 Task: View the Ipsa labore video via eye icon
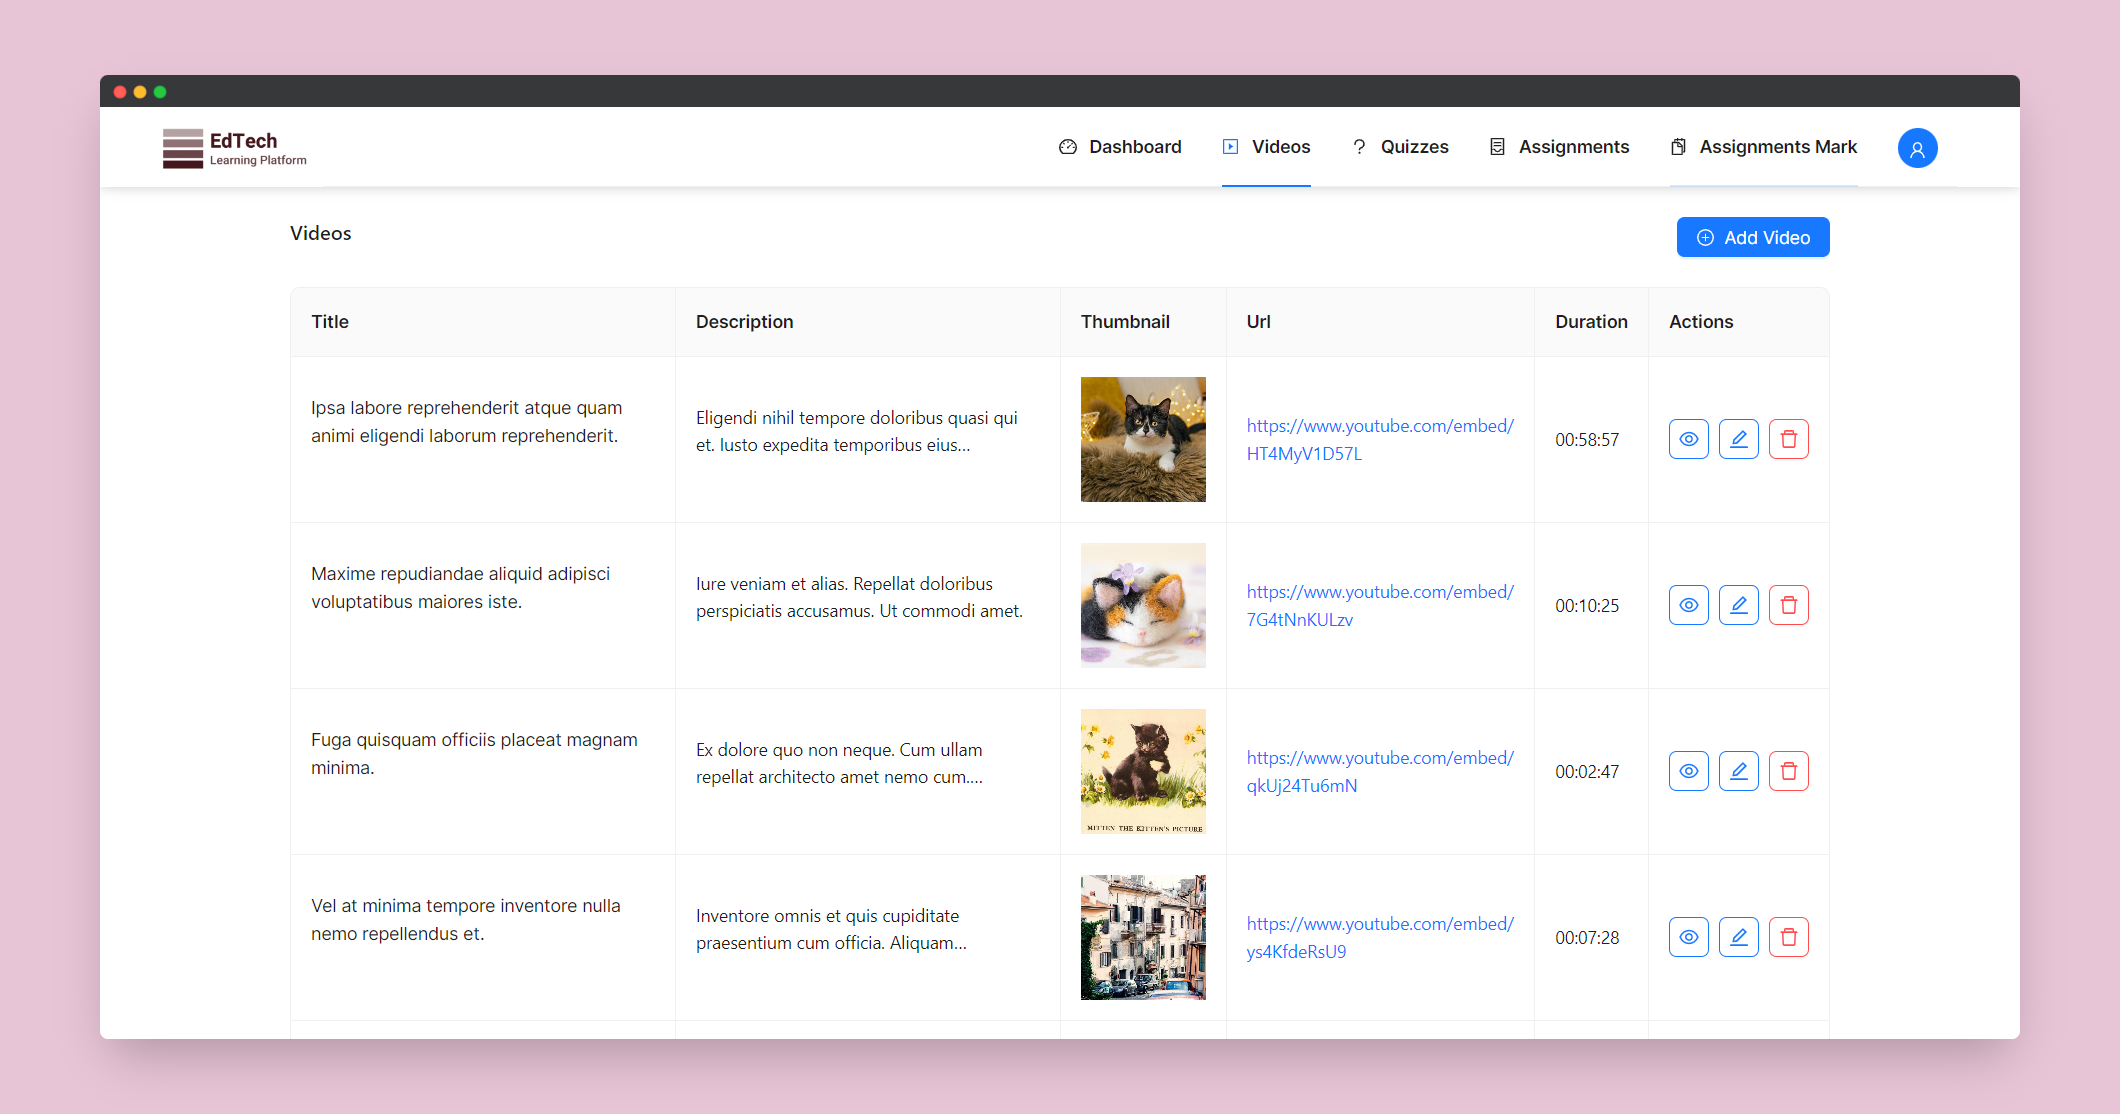[x=1688, y=439]
